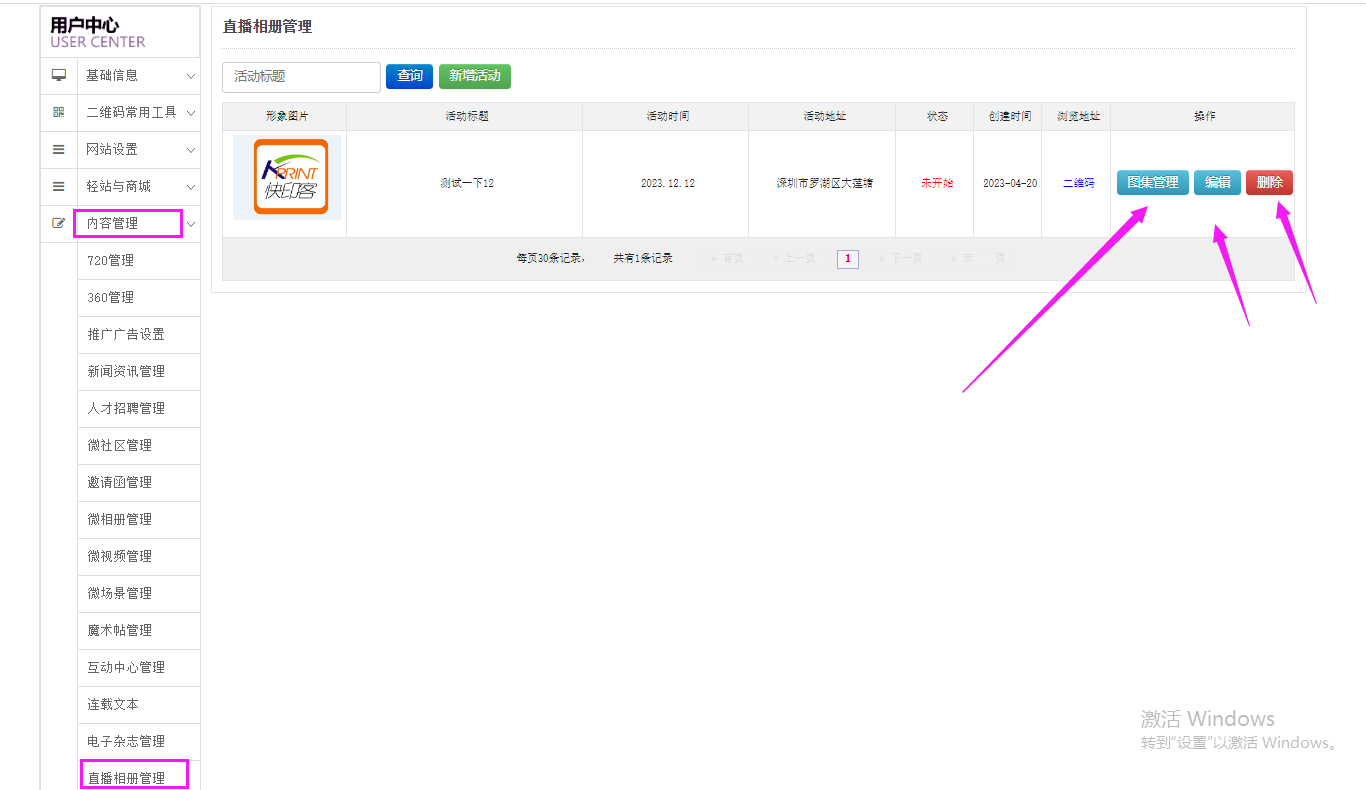The image size is (1366, 790).
Task: Expand the 基础信息 chevron arrow
Action: 190,76
